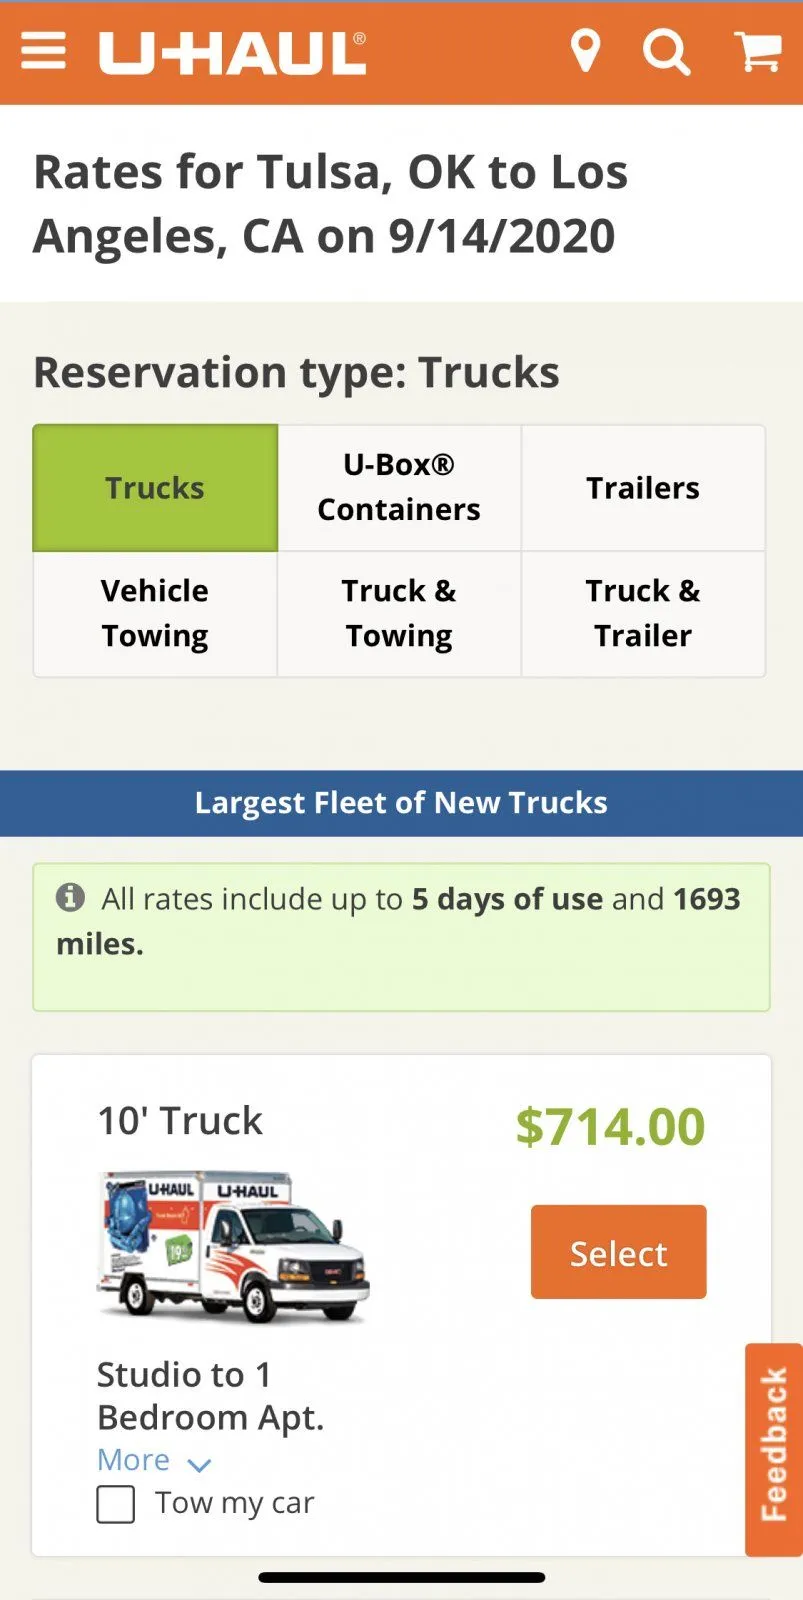Tap the 10' Truck title

[180, 1121]
